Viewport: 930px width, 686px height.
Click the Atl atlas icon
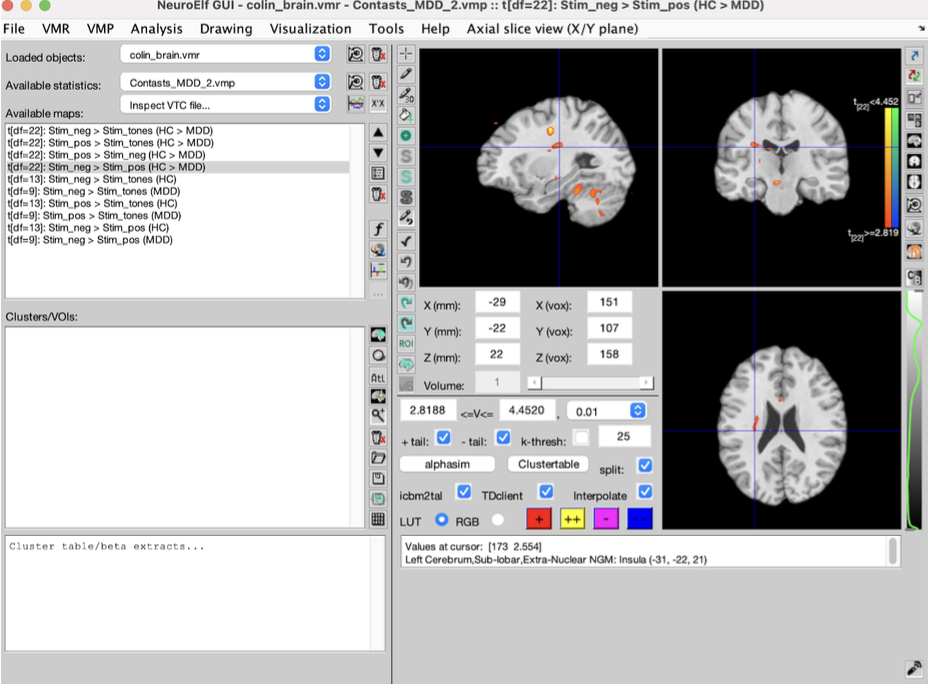[x=378, y=377]
